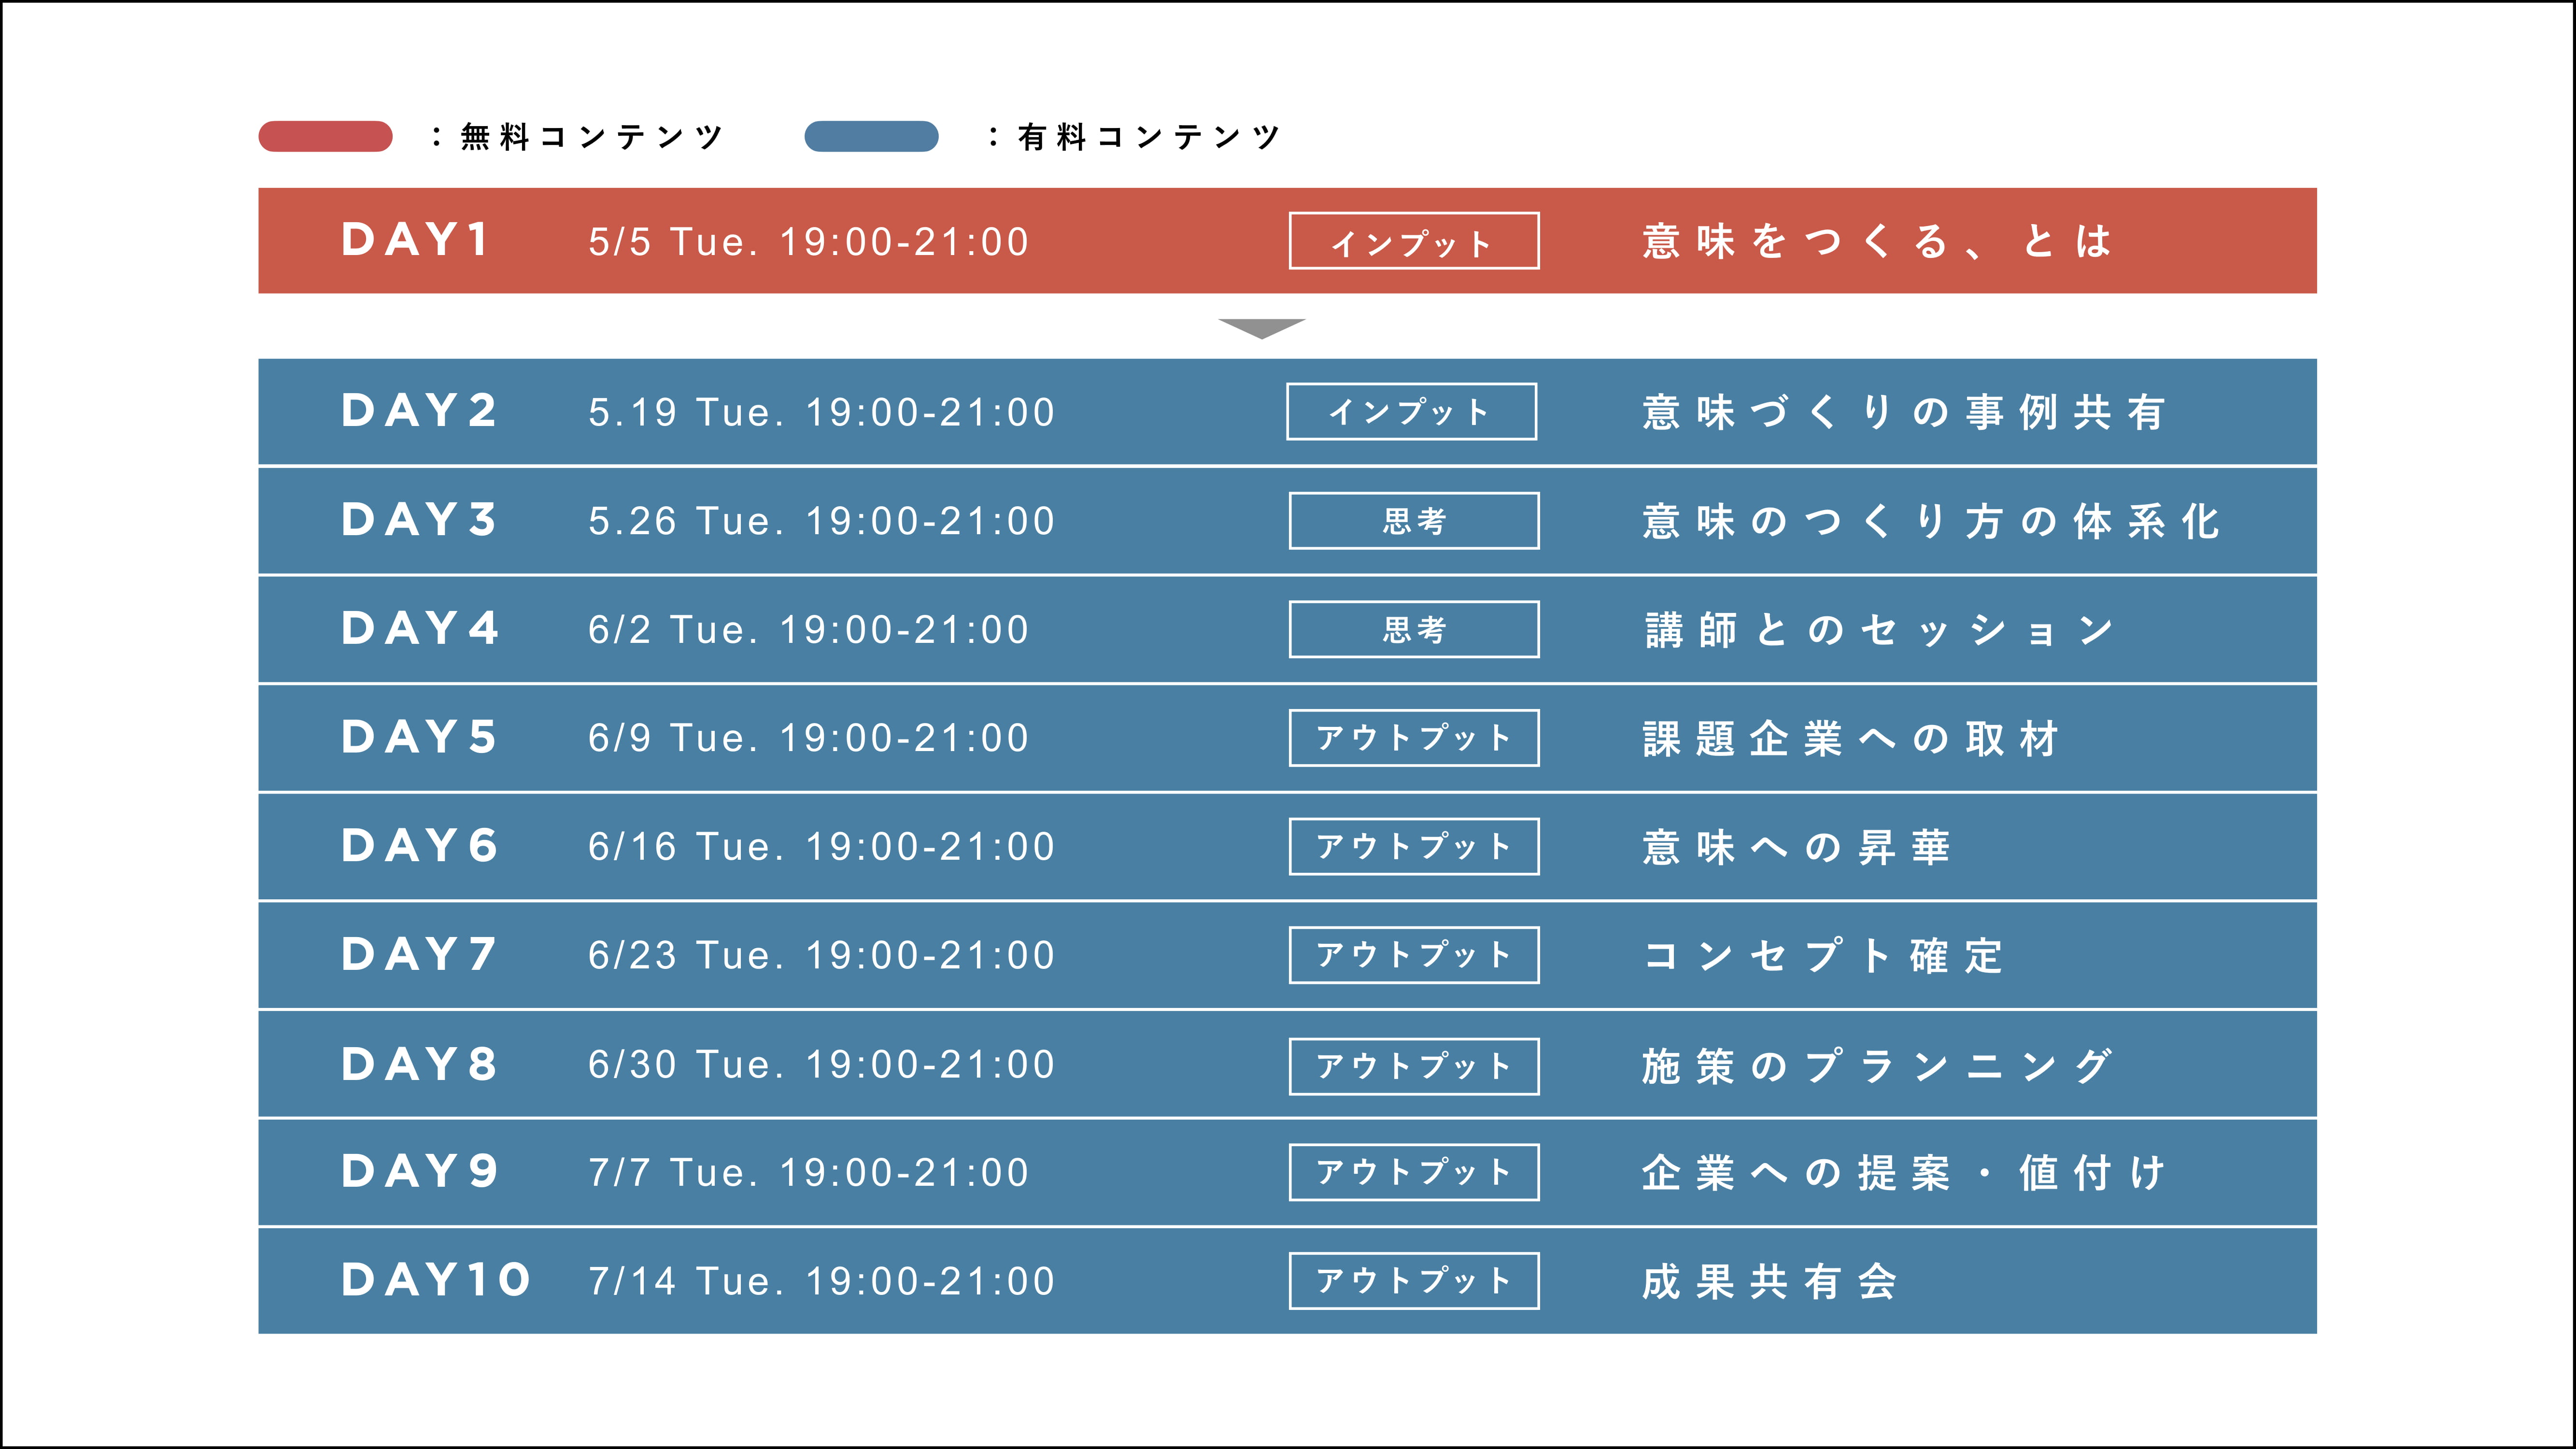Click the title コンセプト確定
Image resolution: width=2576 pixels, height=1449 pixels.
pos(1823,956)
